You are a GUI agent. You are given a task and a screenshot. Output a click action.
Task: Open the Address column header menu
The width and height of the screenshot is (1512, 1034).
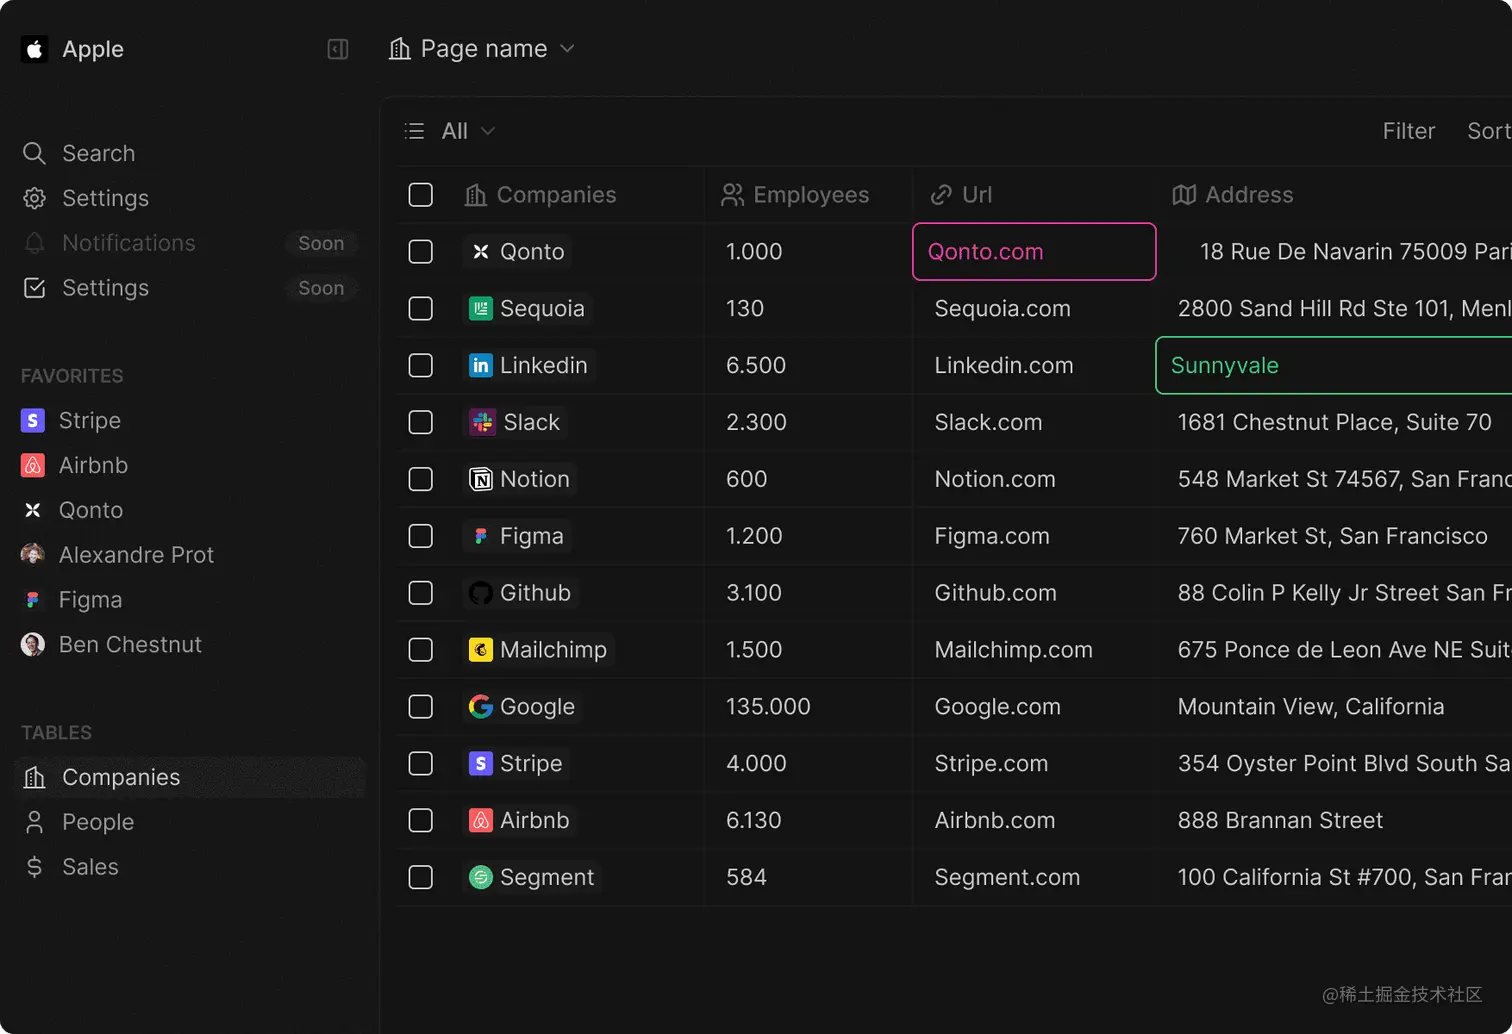1233,195
